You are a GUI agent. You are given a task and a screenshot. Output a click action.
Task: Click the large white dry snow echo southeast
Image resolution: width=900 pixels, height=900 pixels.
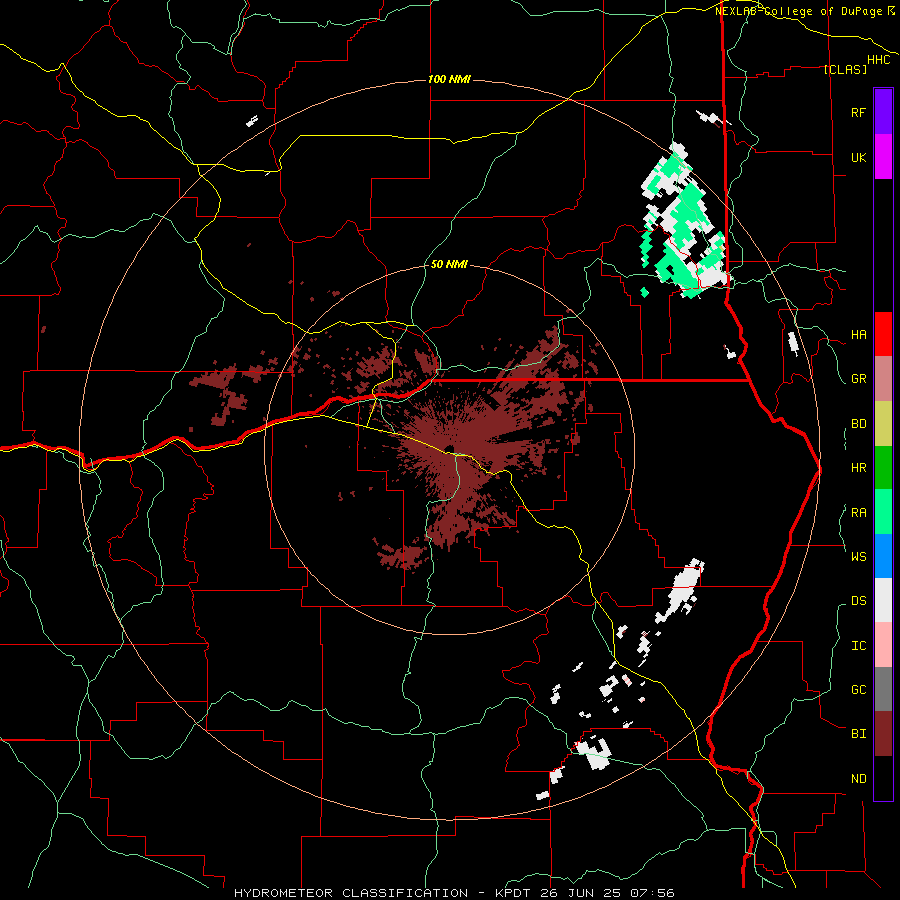tap(681, 591)
